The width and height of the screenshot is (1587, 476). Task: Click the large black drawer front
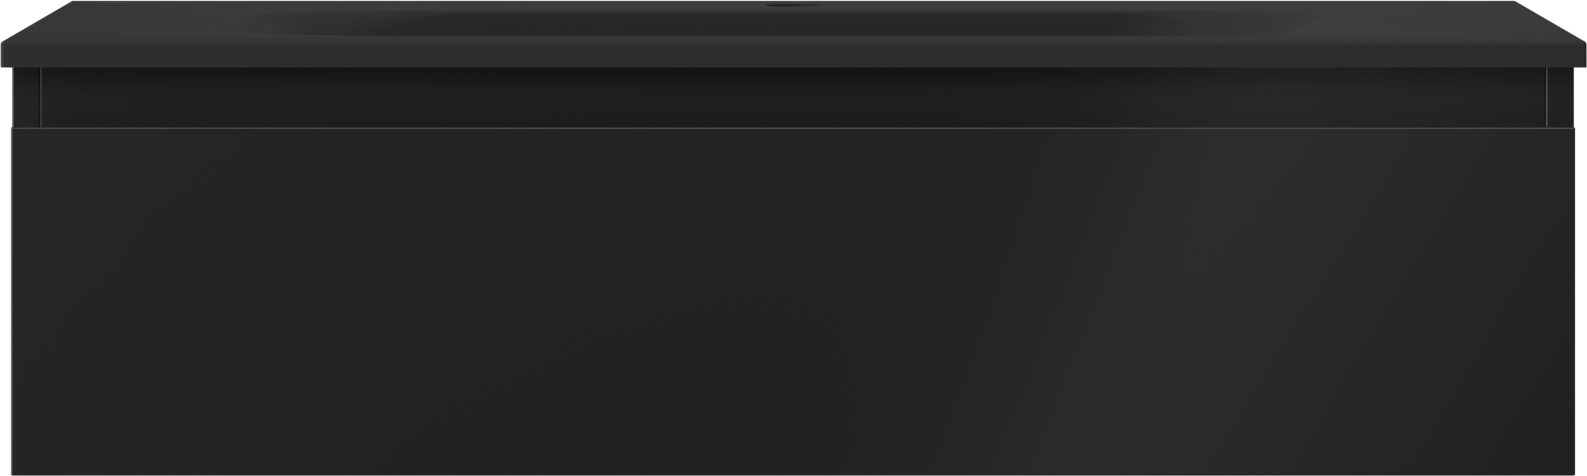[x=793, y=300]
